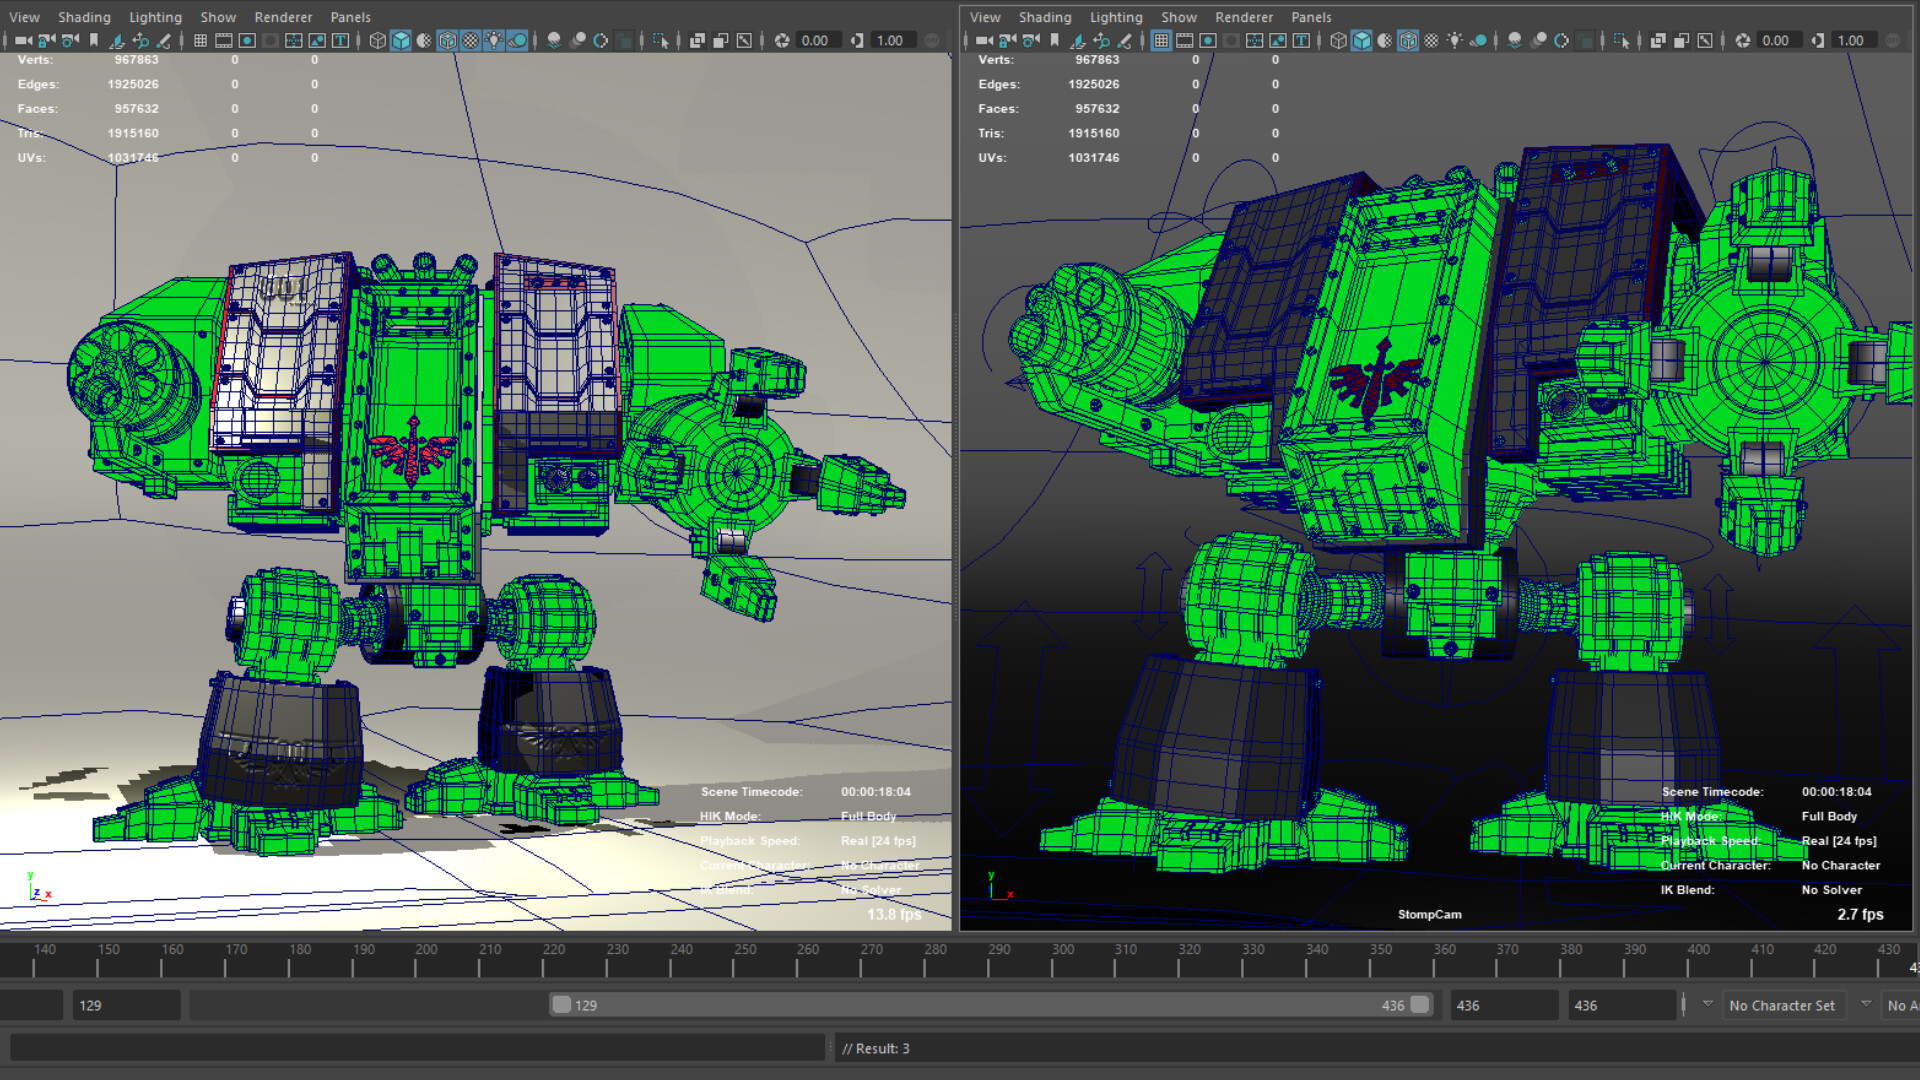
Task: Enable Smooth Shade All in right panel
Action: 1362,40
